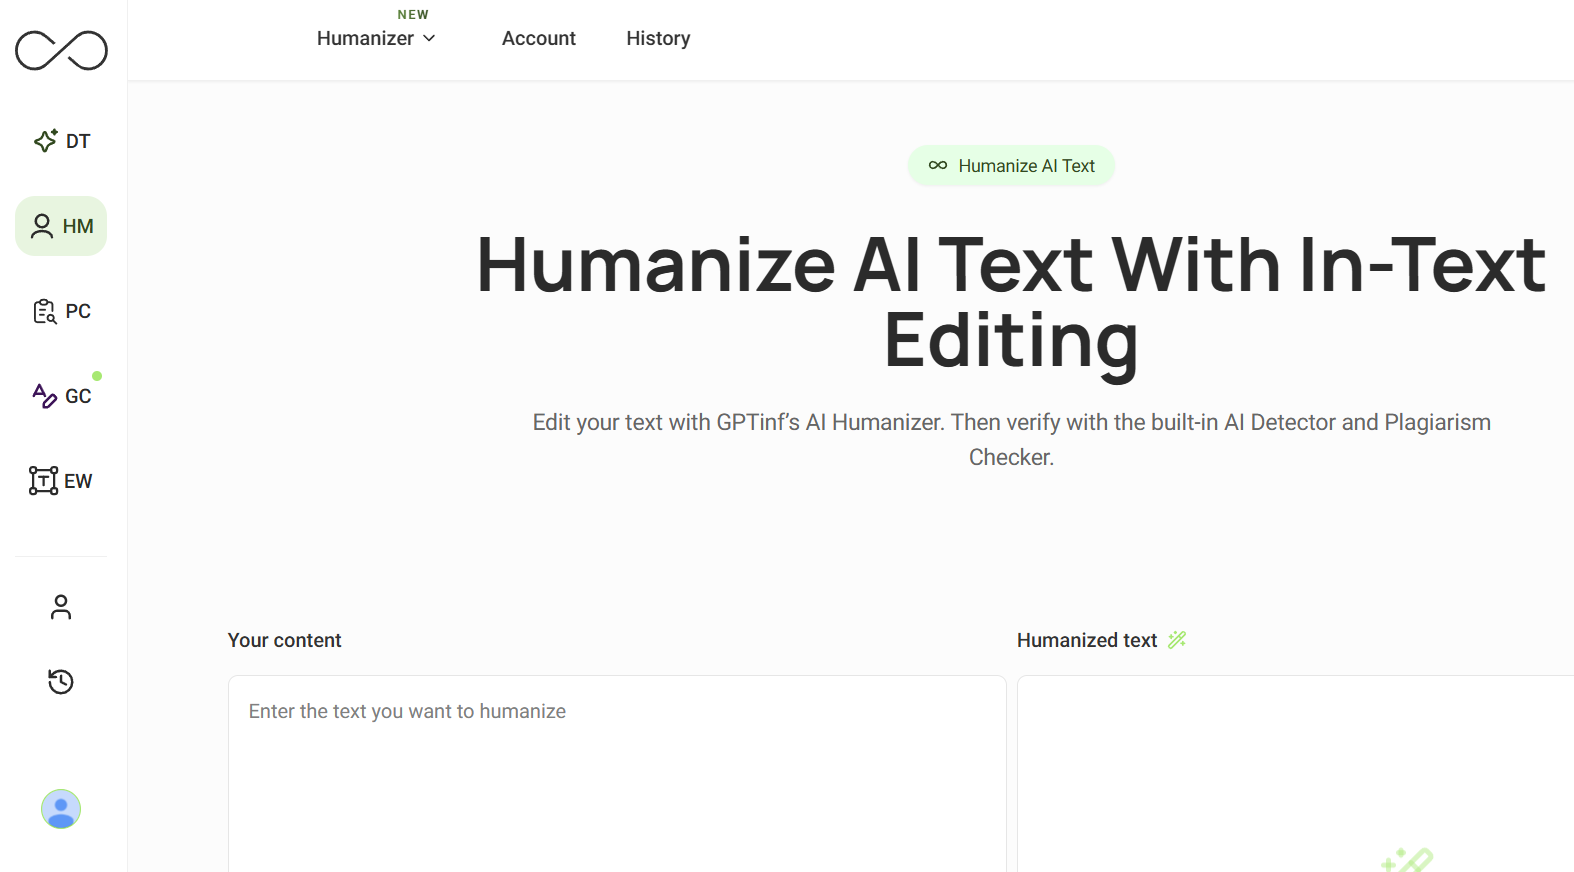
Task: Click the Humanized text output box
Action: (x=1296, y=774)
